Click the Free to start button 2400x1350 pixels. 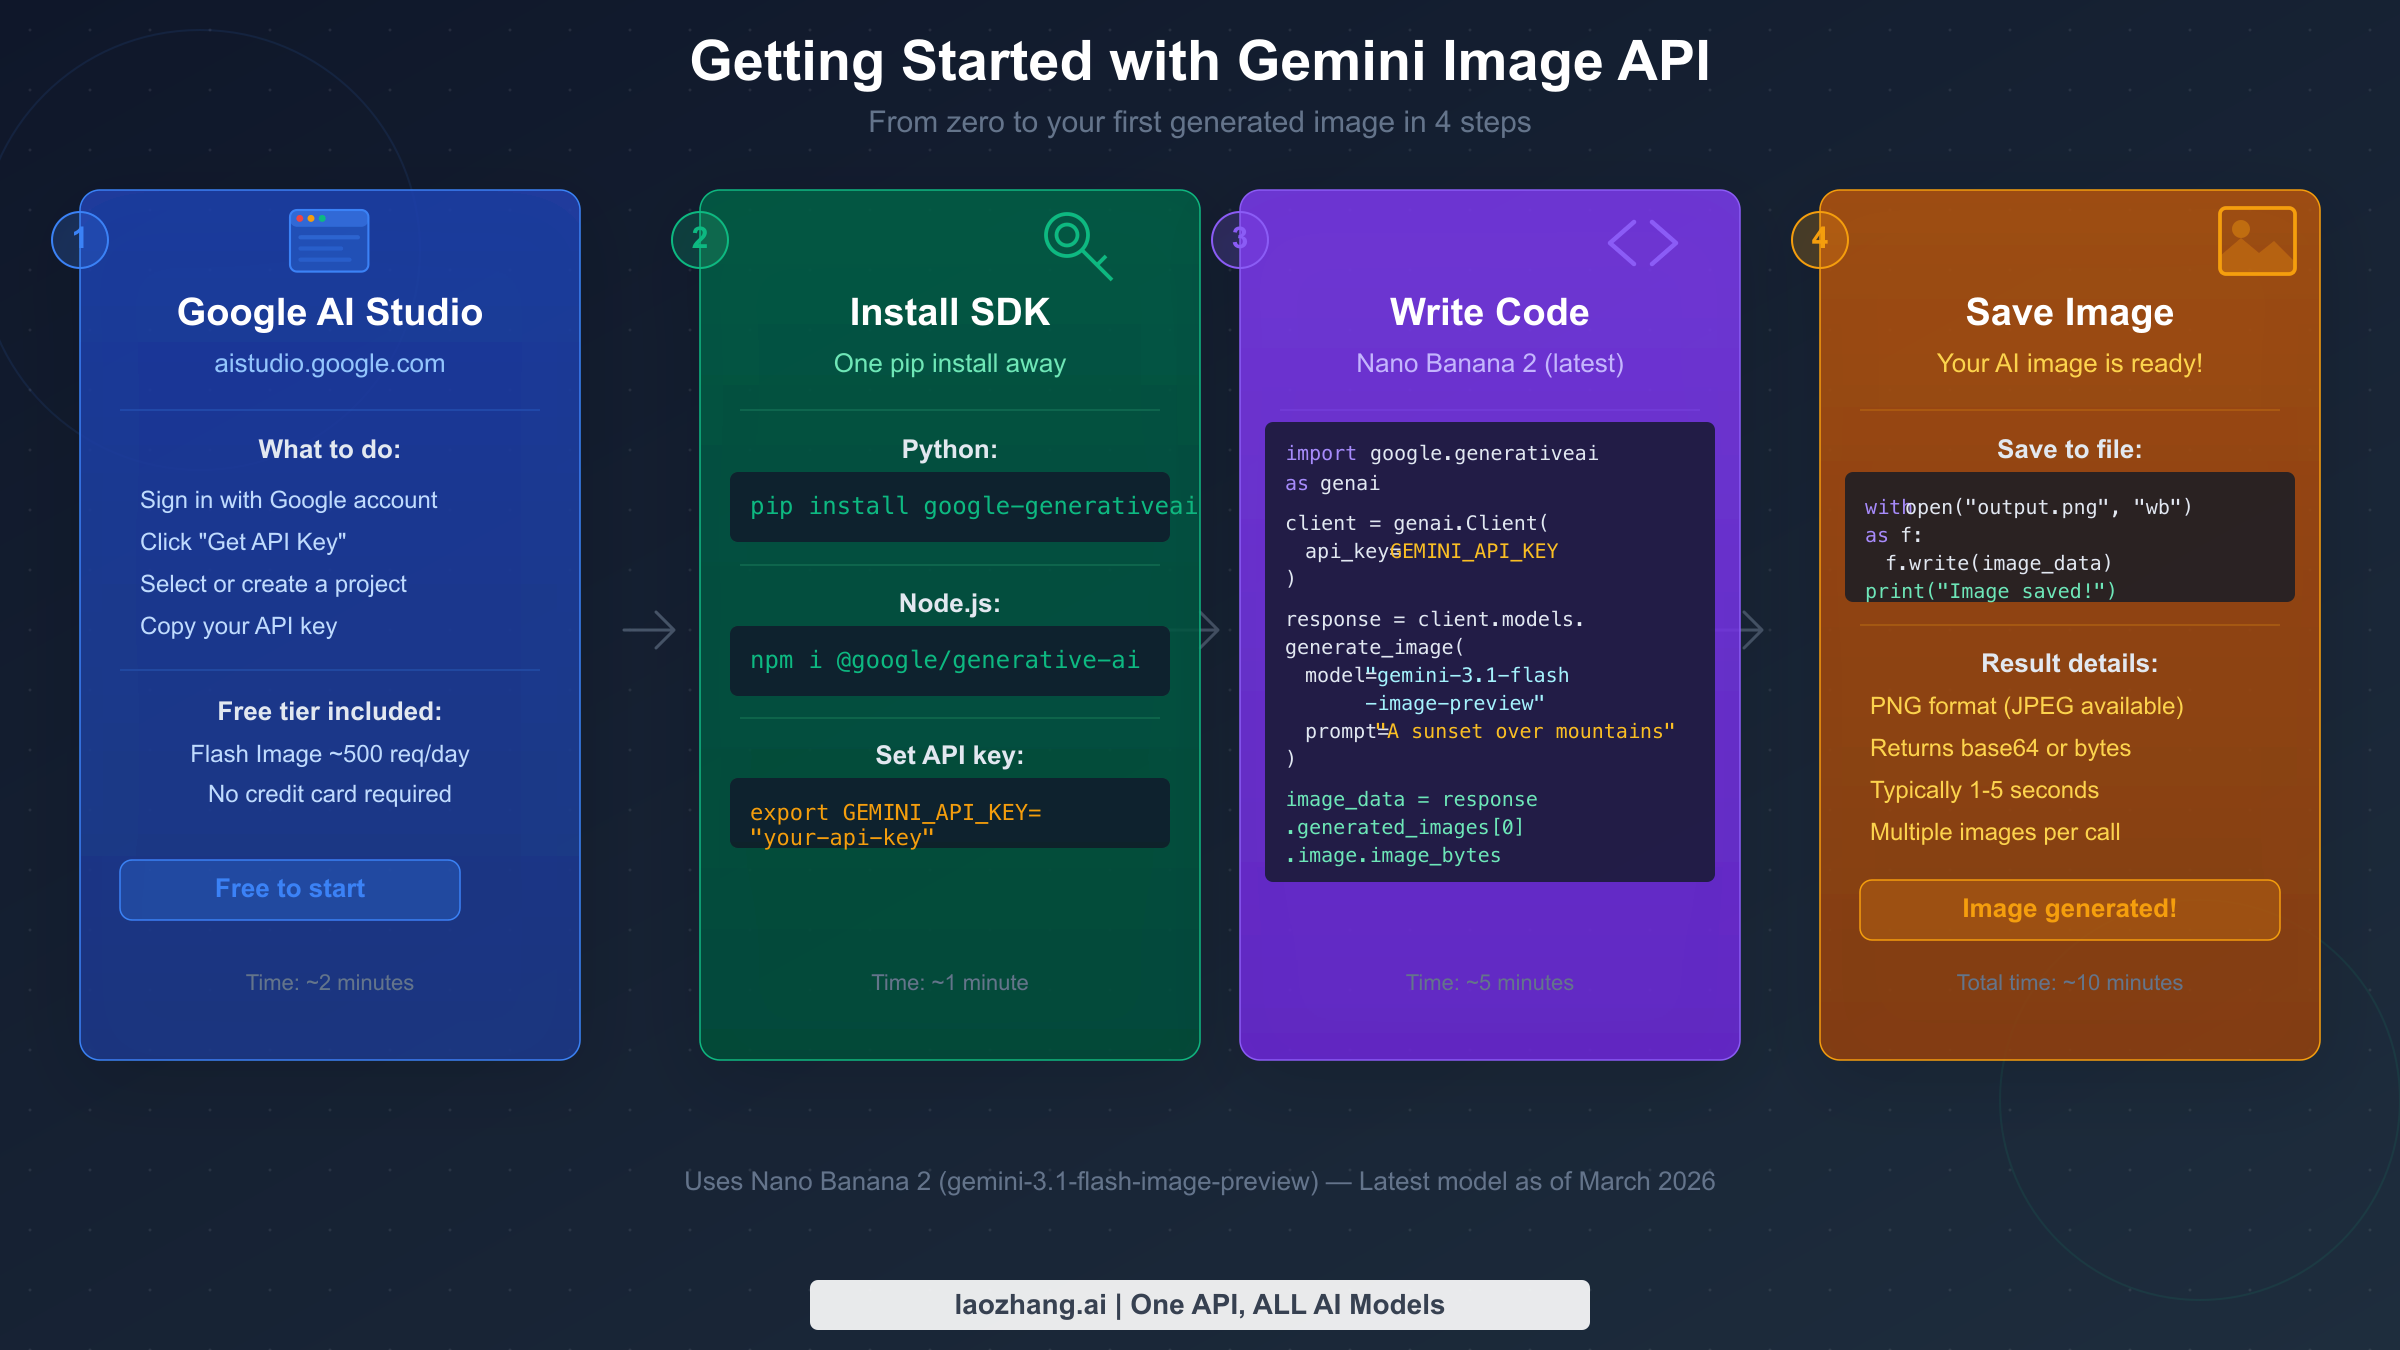pyautogui.click(x=289, y=889)
